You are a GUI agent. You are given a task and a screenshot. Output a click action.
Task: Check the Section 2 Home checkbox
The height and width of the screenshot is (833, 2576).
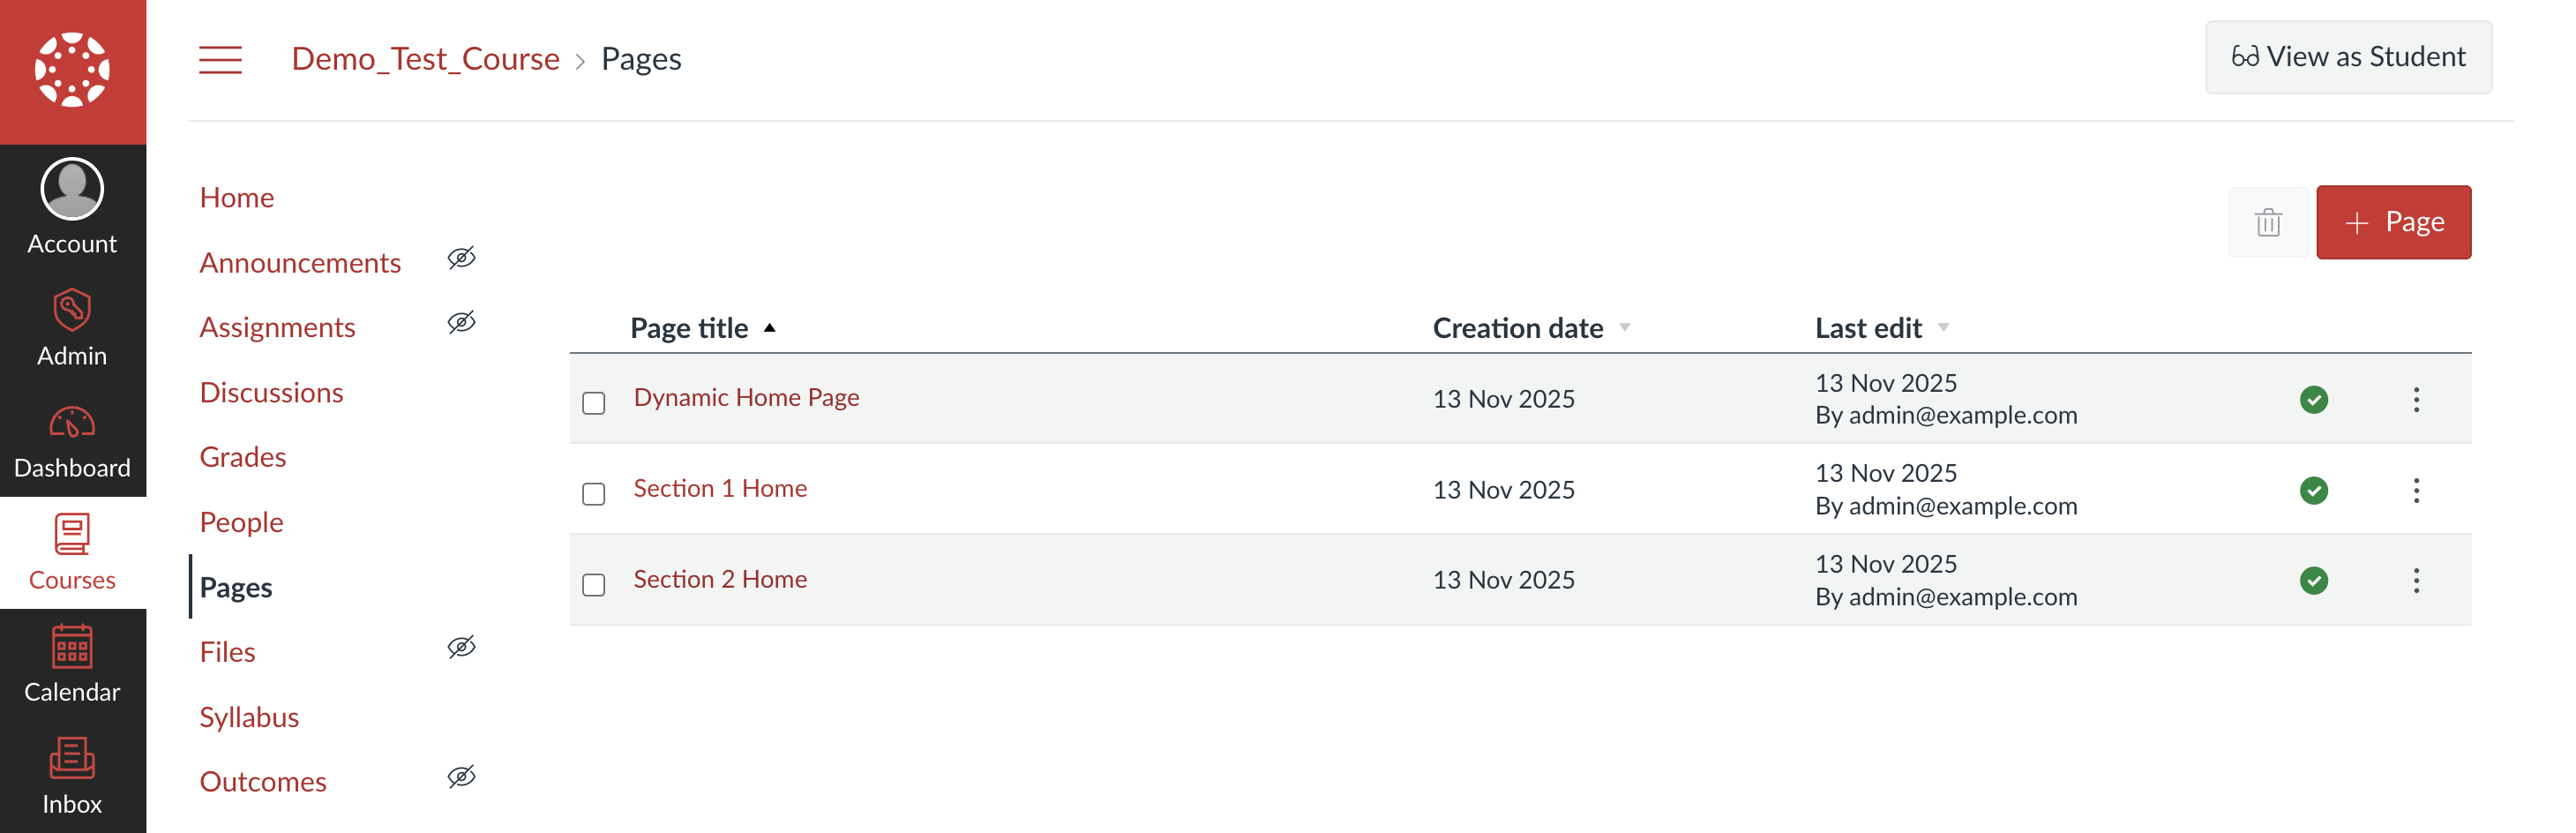(x=594, y=585)
